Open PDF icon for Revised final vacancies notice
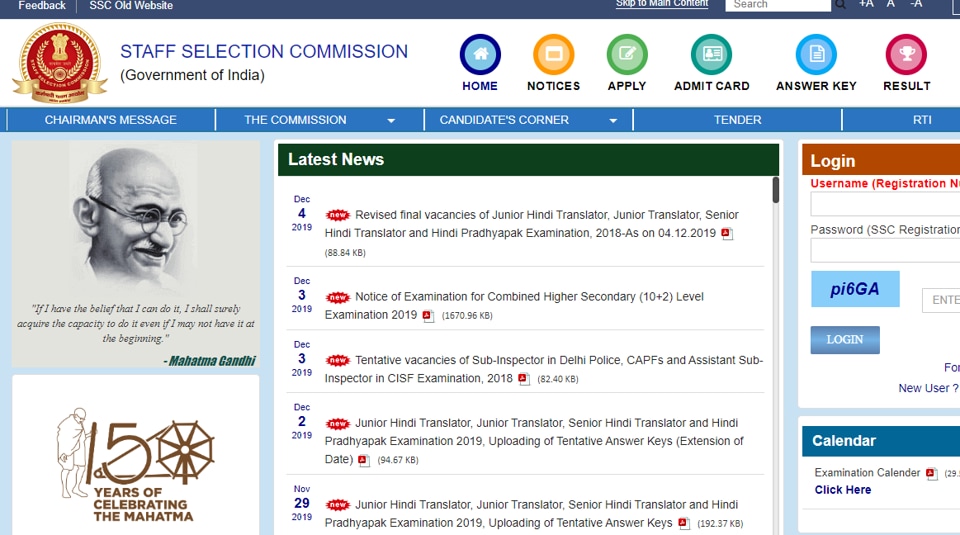 (x=727, y=233)
